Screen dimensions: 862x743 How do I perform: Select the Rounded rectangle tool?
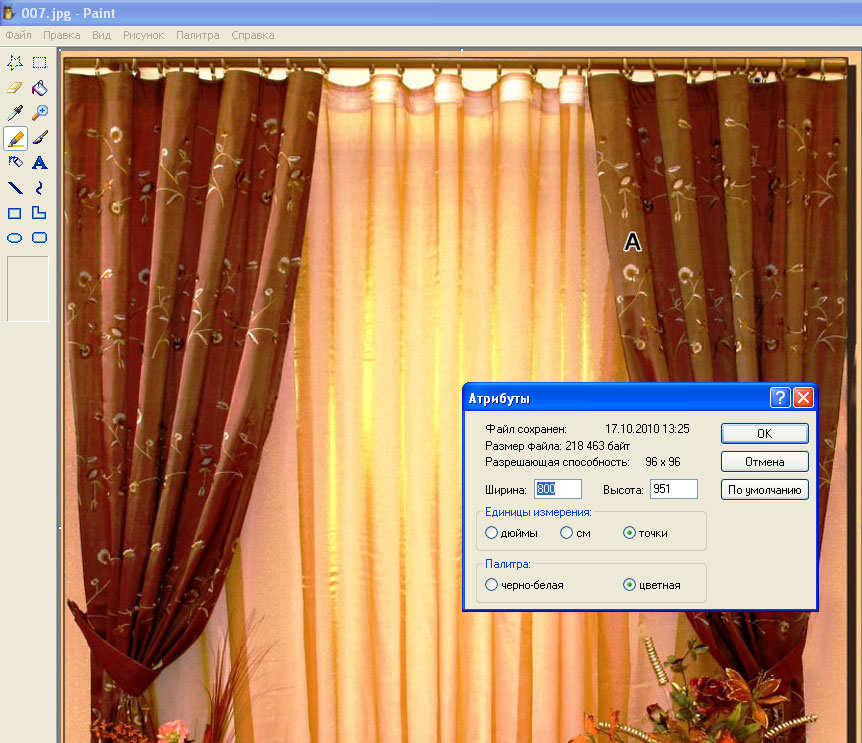(x=40, y=238)
